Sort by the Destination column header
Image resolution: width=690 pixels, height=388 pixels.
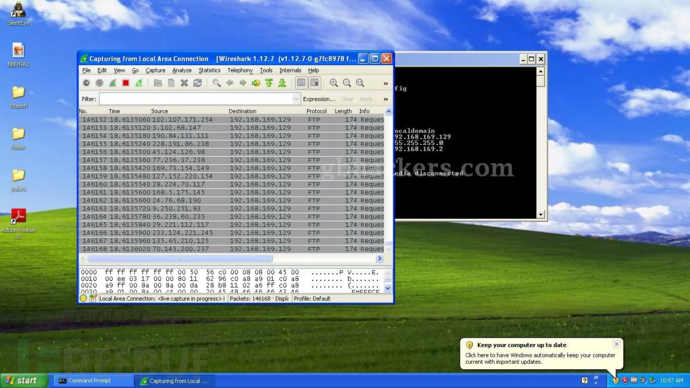[242, 111]
